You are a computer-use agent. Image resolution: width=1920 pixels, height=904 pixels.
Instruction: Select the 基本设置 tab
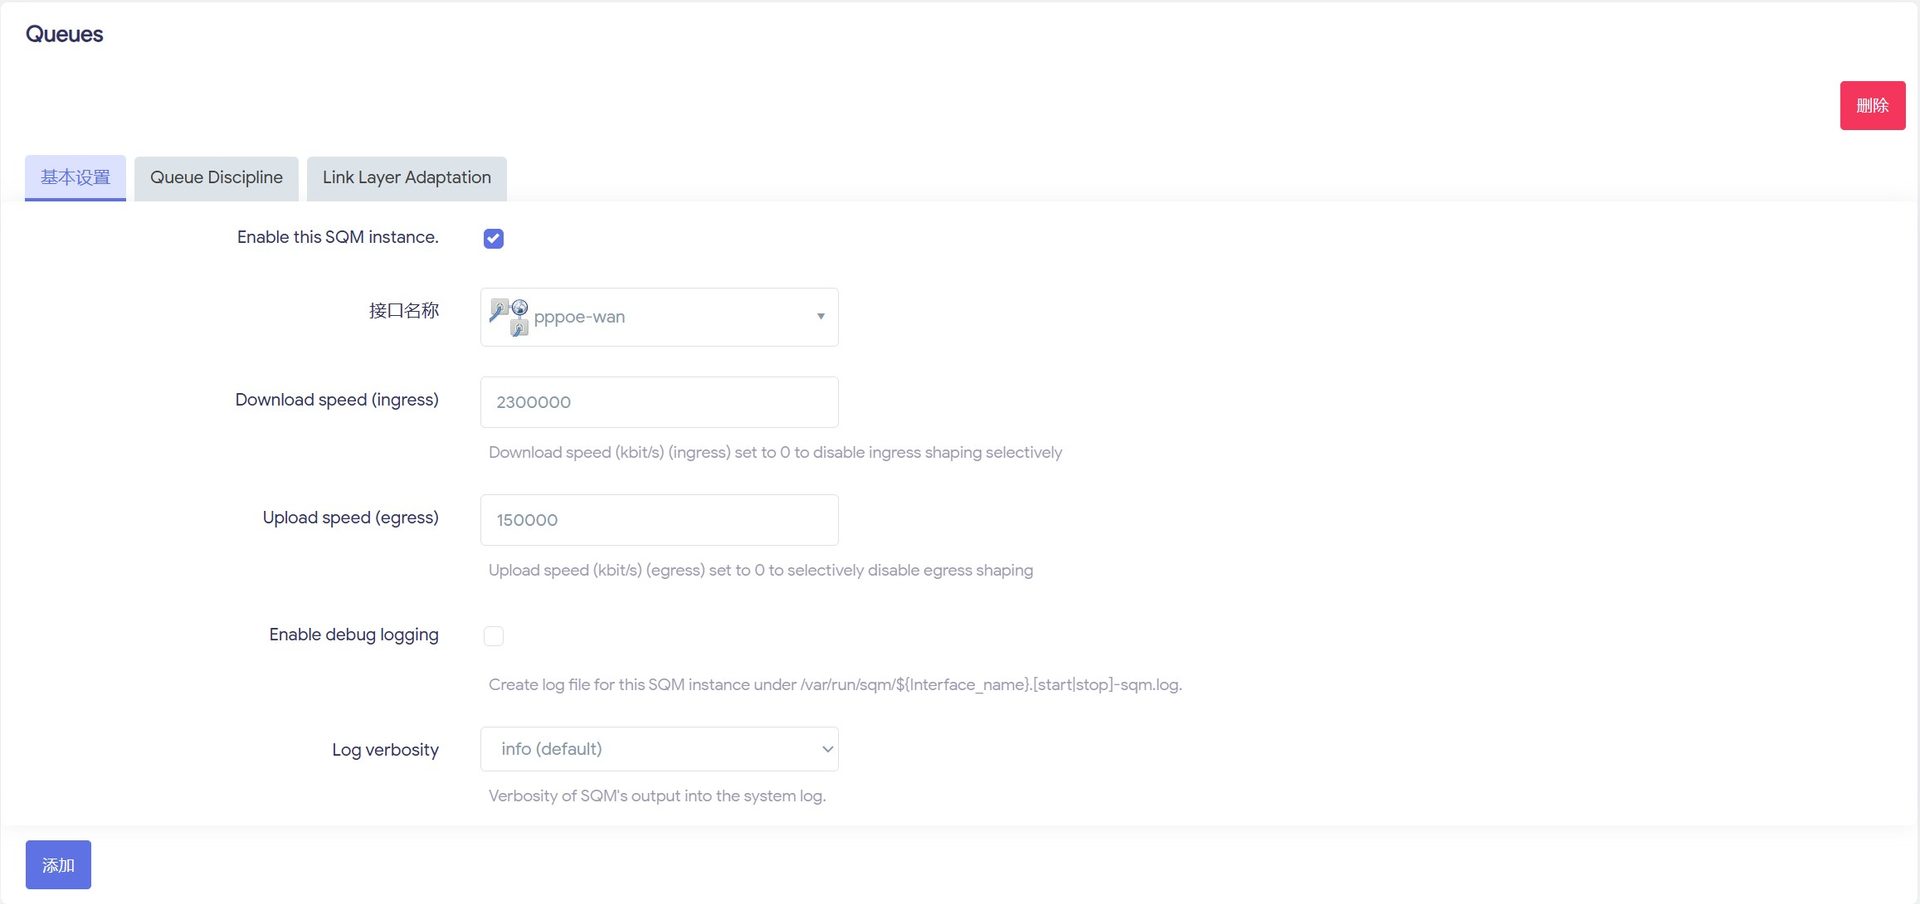click(75, 178)
